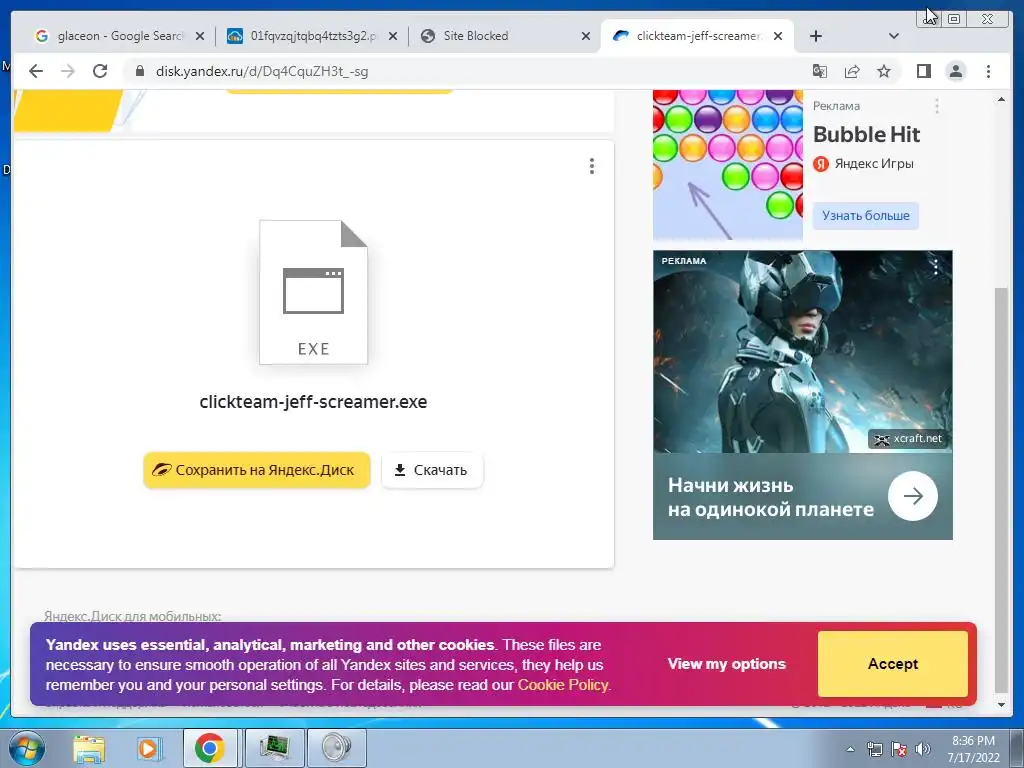
Task: Click the share page icon
Action: point(852,71)
